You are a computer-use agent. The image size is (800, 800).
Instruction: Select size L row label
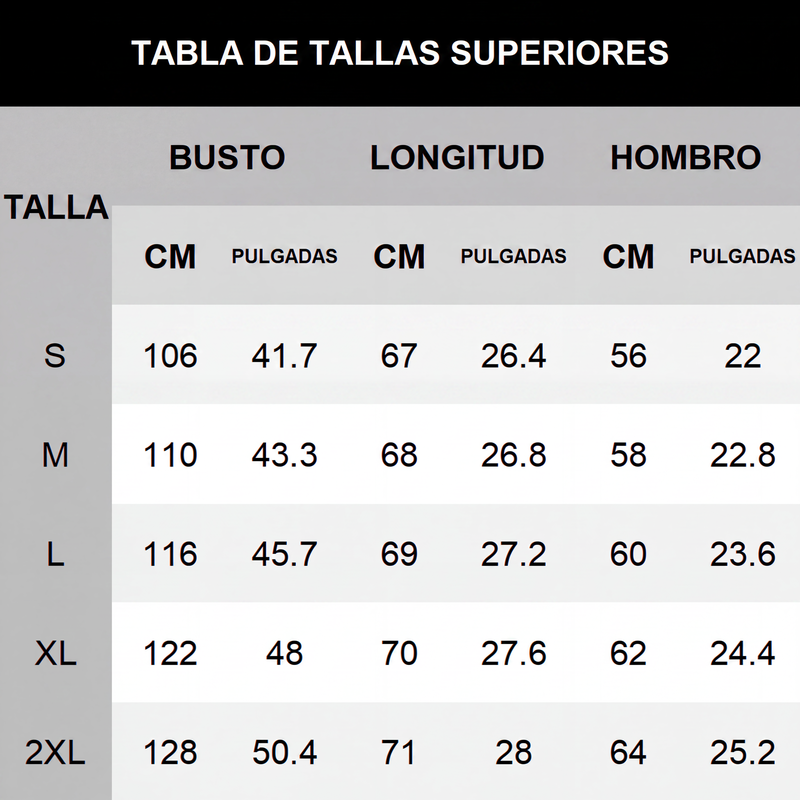click(55, 554)
